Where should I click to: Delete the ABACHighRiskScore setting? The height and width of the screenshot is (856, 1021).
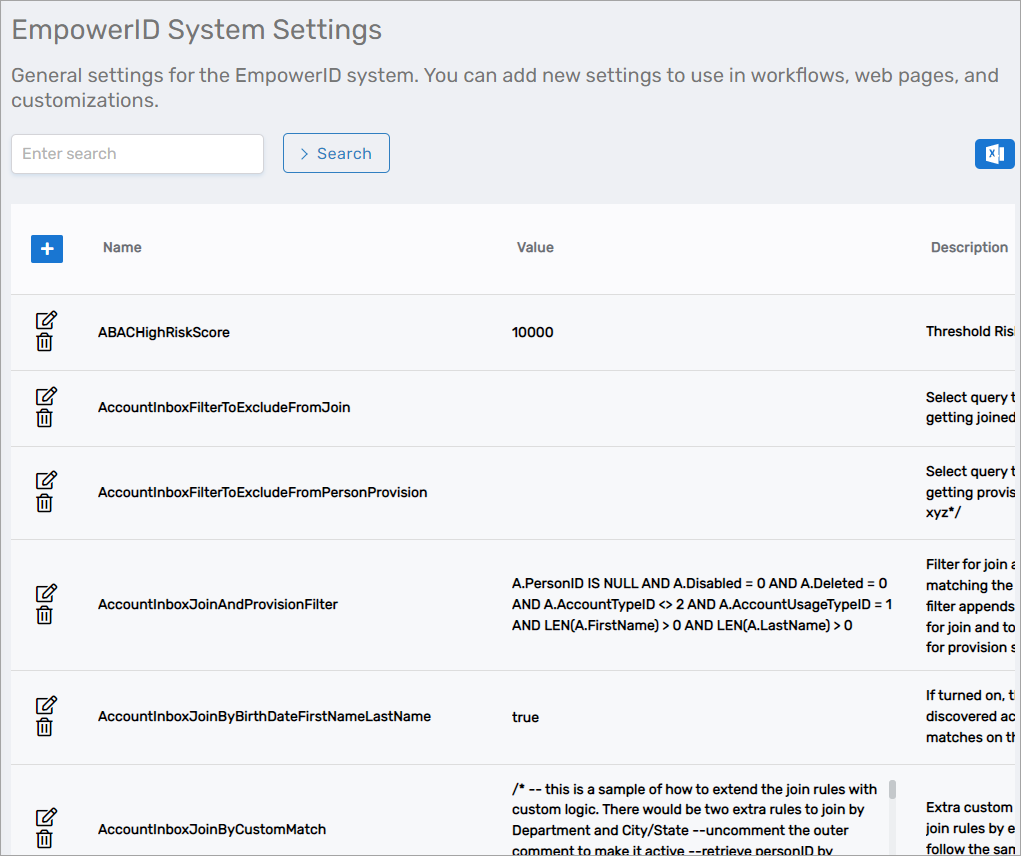[45, 342]
